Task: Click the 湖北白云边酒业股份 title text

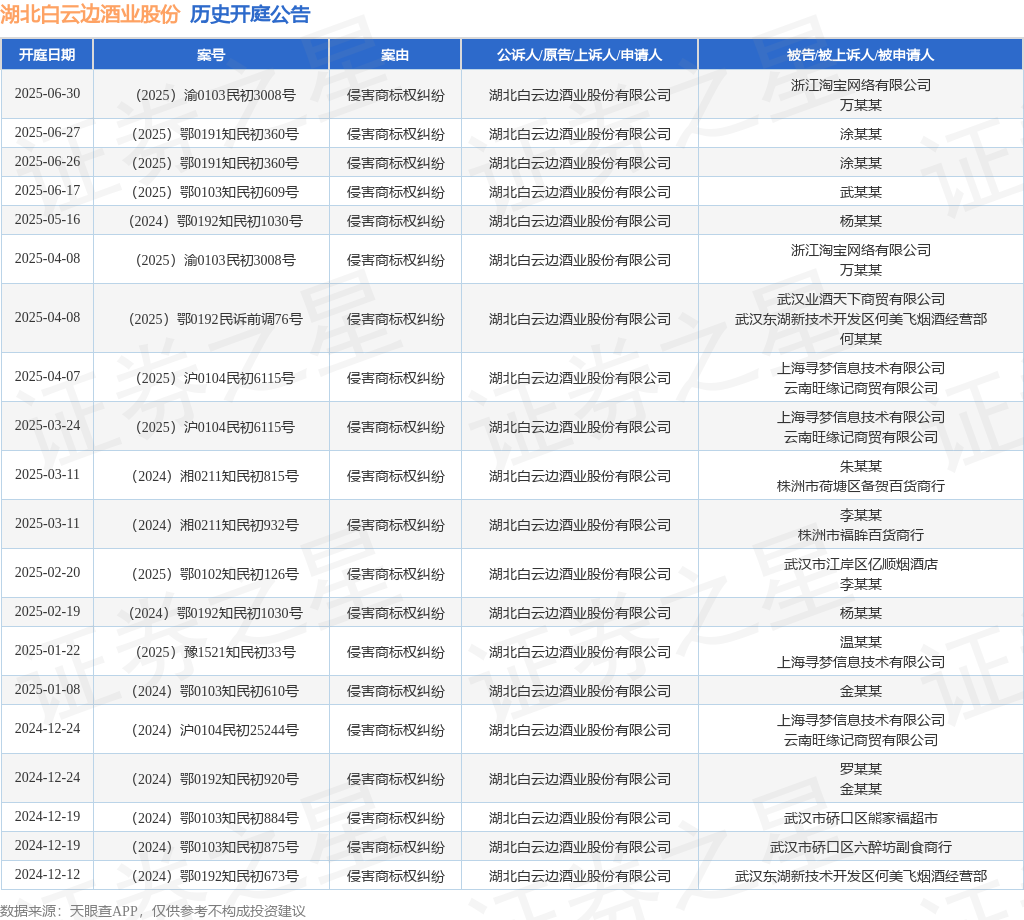Action: coord(89,14)
